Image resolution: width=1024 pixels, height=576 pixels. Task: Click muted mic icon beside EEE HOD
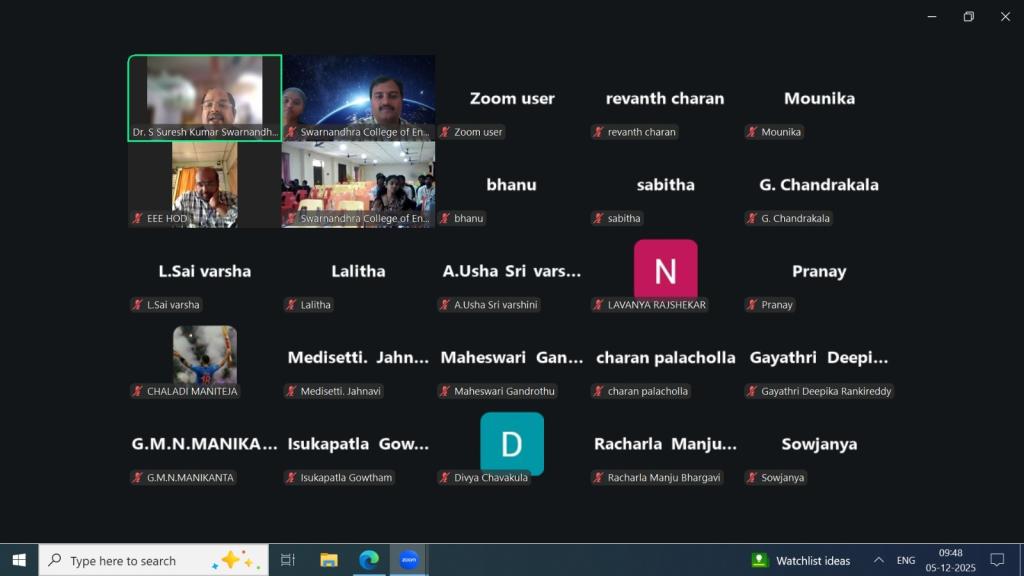[x=138, y=218]
